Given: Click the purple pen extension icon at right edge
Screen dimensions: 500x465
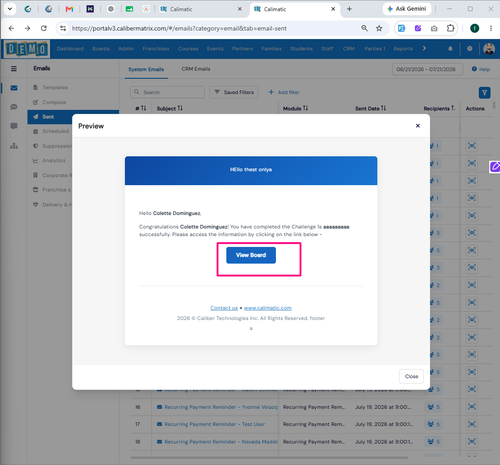Looking at the screenshot, I should (495, 167).
